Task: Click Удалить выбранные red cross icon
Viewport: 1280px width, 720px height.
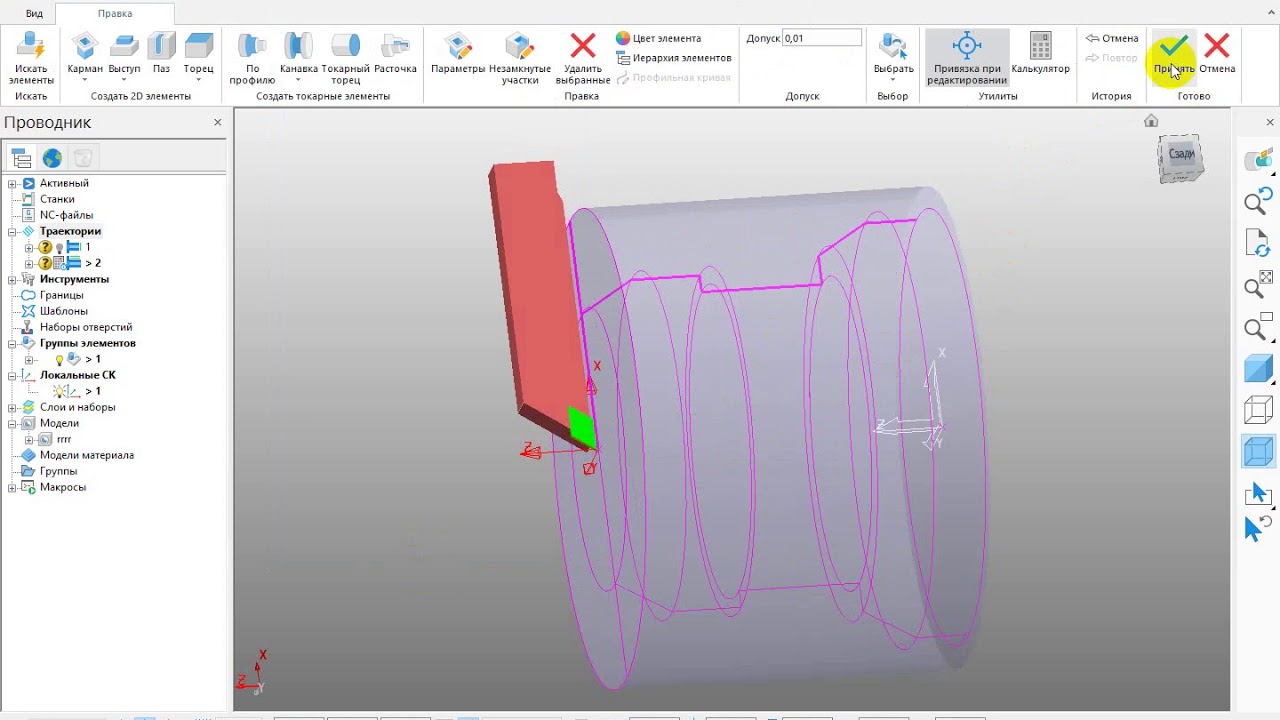Action: coord(582,46)
